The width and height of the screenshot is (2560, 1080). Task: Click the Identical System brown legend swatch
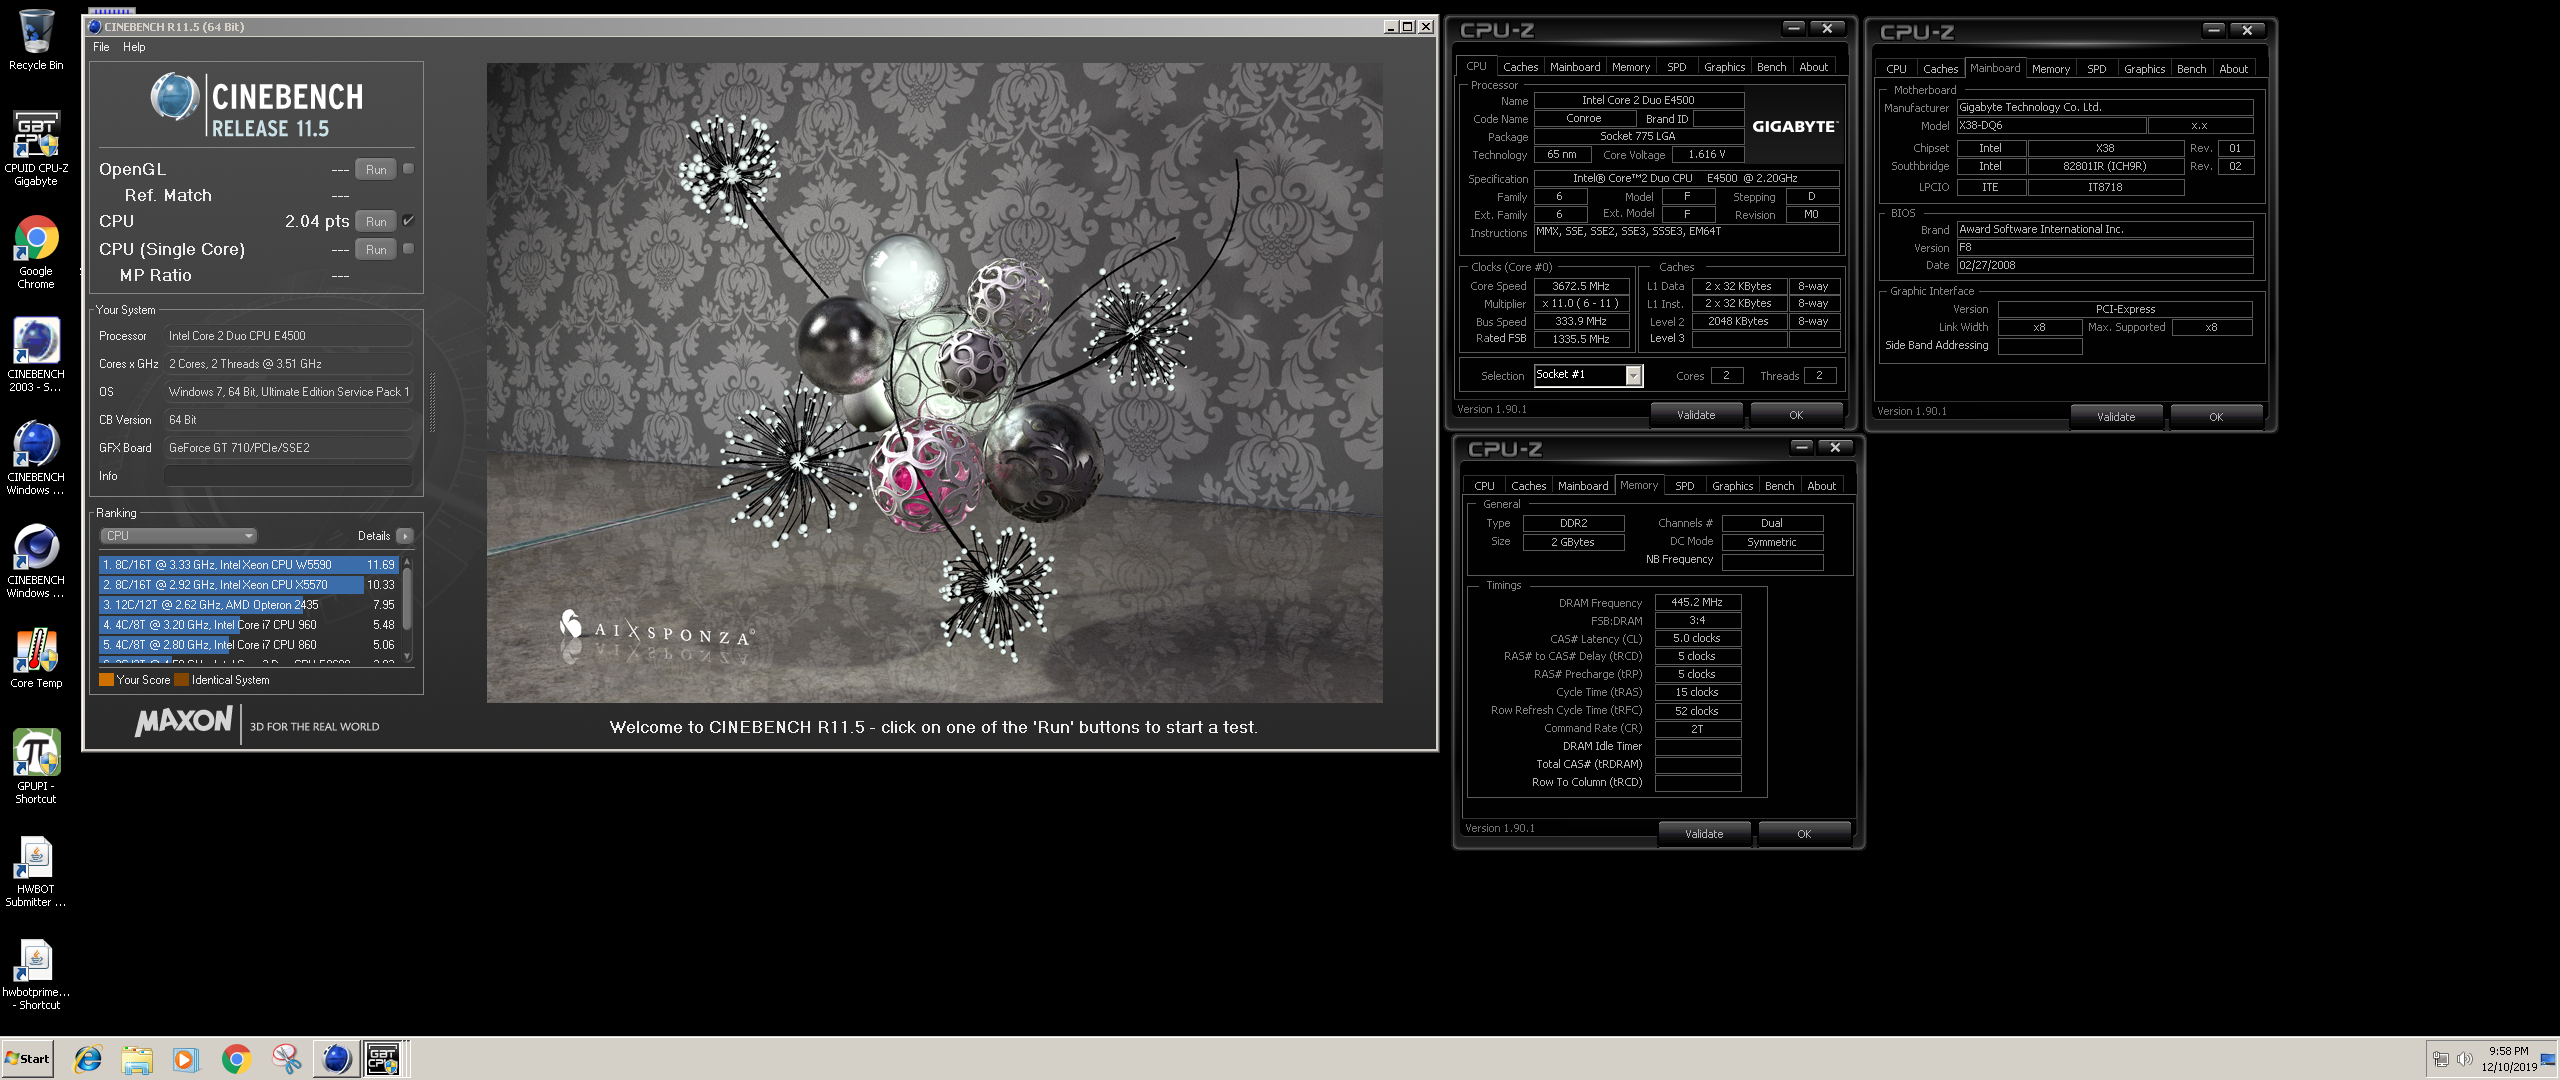(181, 680)
